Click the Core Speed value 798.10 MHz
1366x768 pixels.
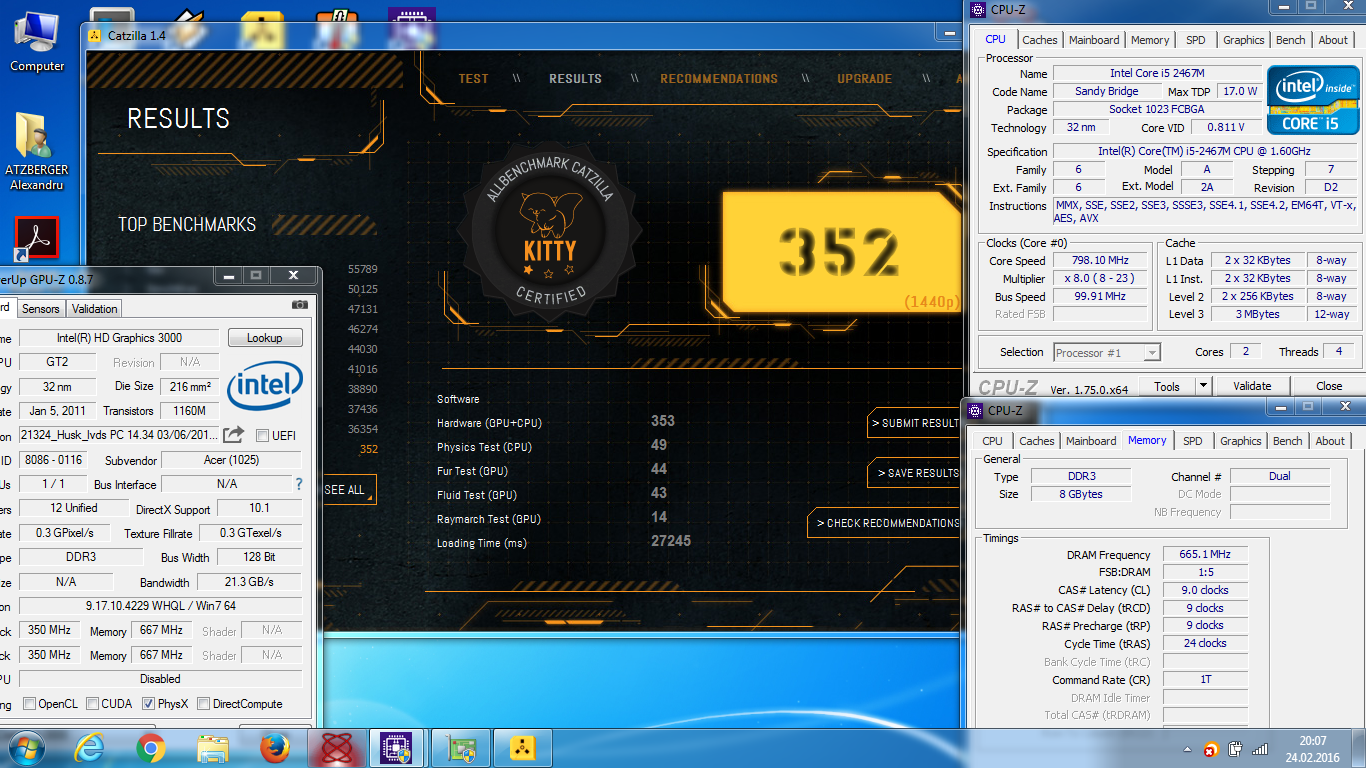[x=1100, y=261]
